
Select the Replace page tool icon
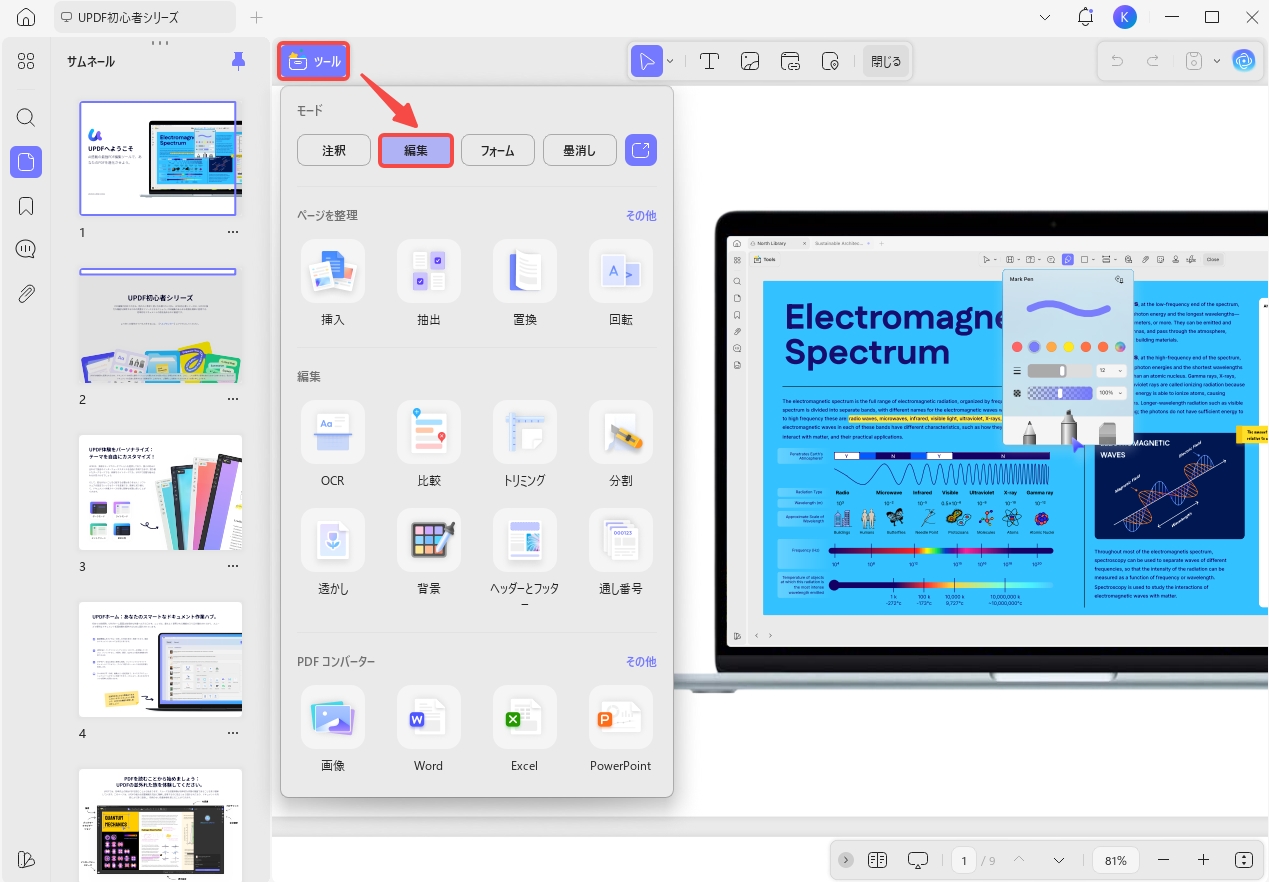click(524, 271)
